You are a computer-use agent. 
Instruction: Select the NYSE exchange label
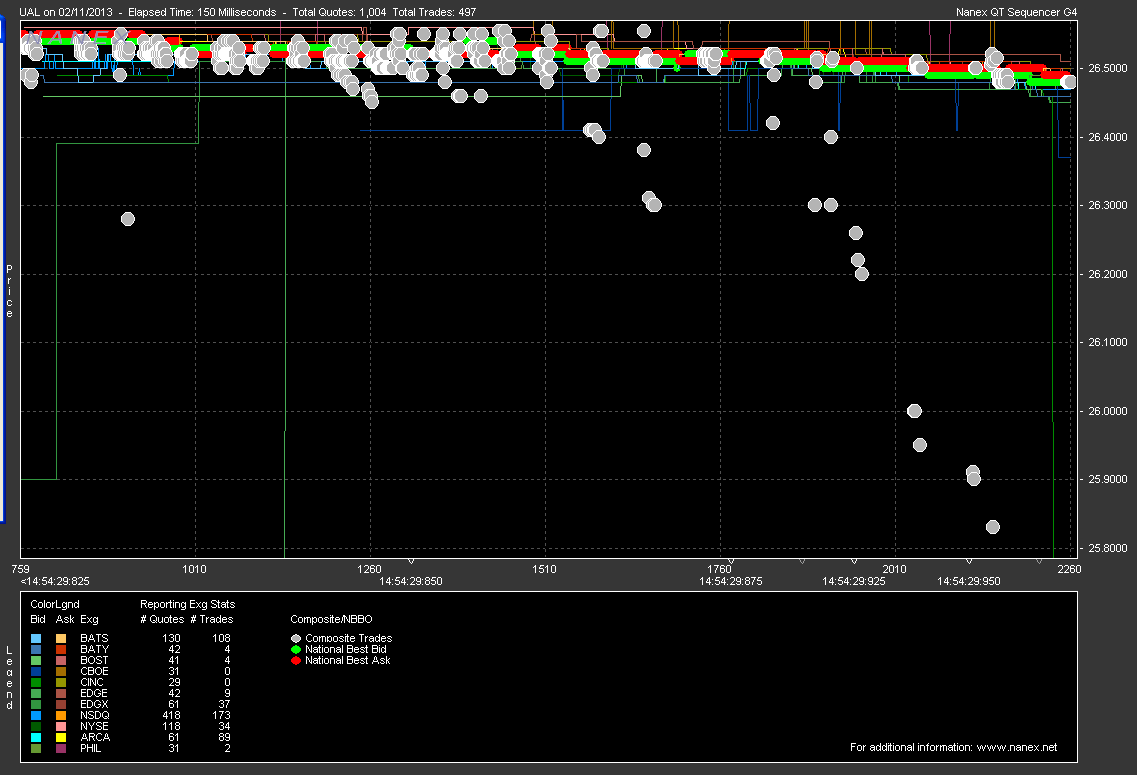pos(94,726)
